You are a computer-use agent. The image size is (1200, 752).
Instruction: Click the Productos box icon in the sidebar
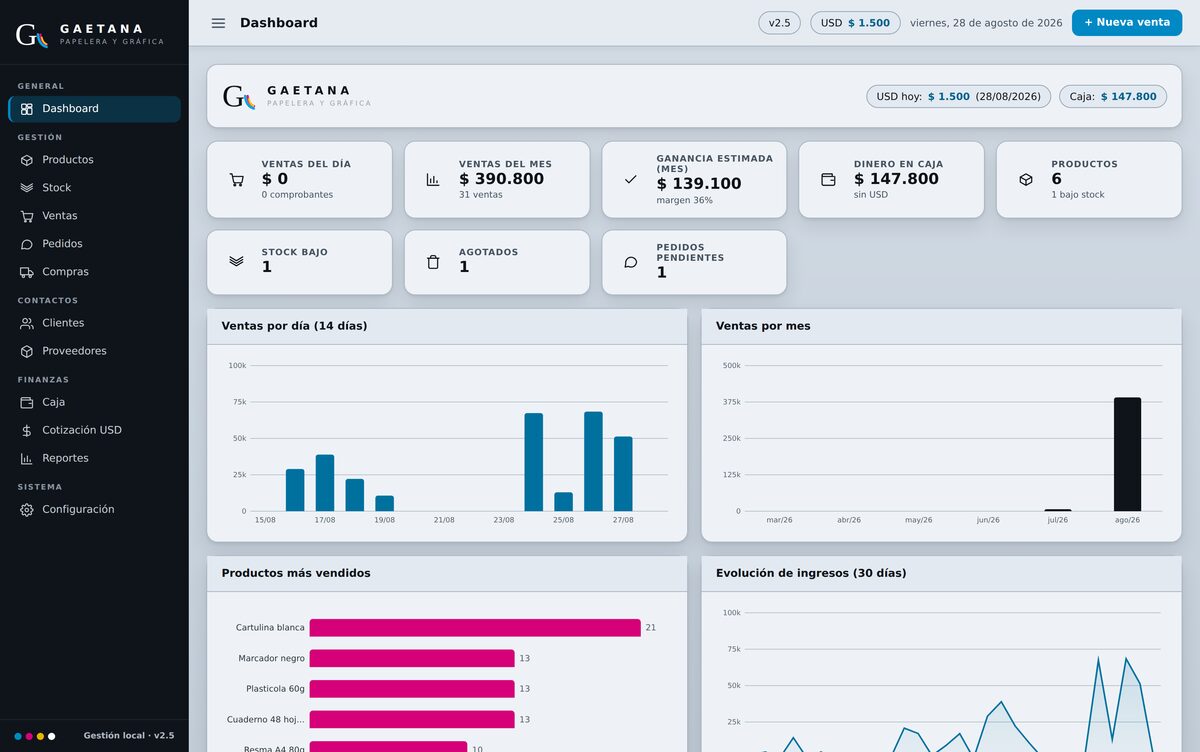[x=27, y=160]
